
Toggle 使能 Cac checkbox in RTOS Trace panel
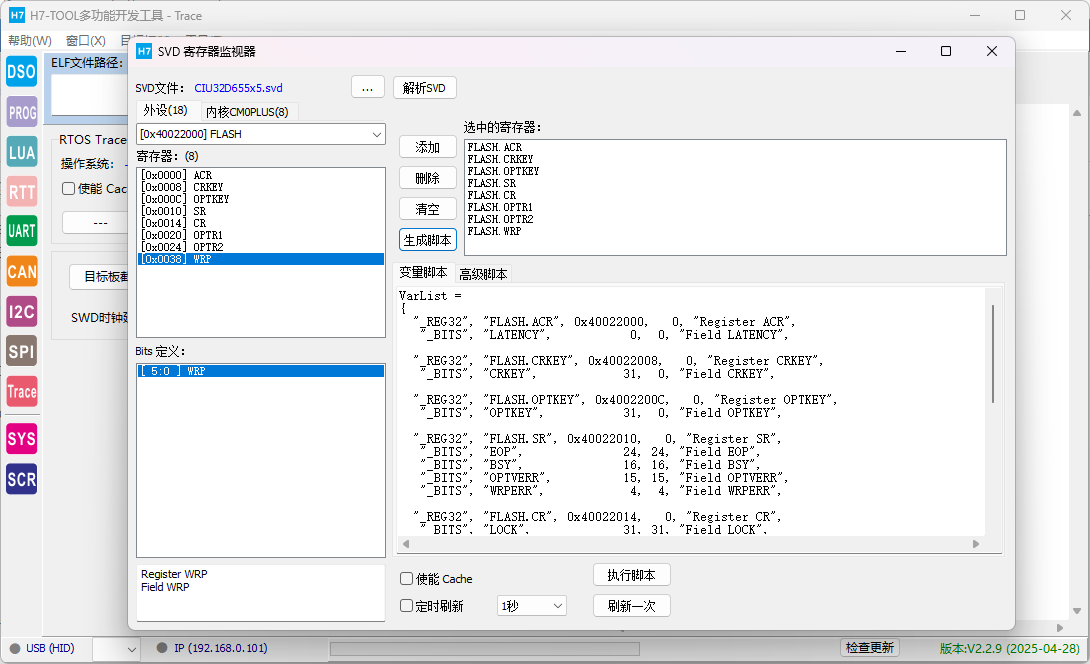pos(68,188)
